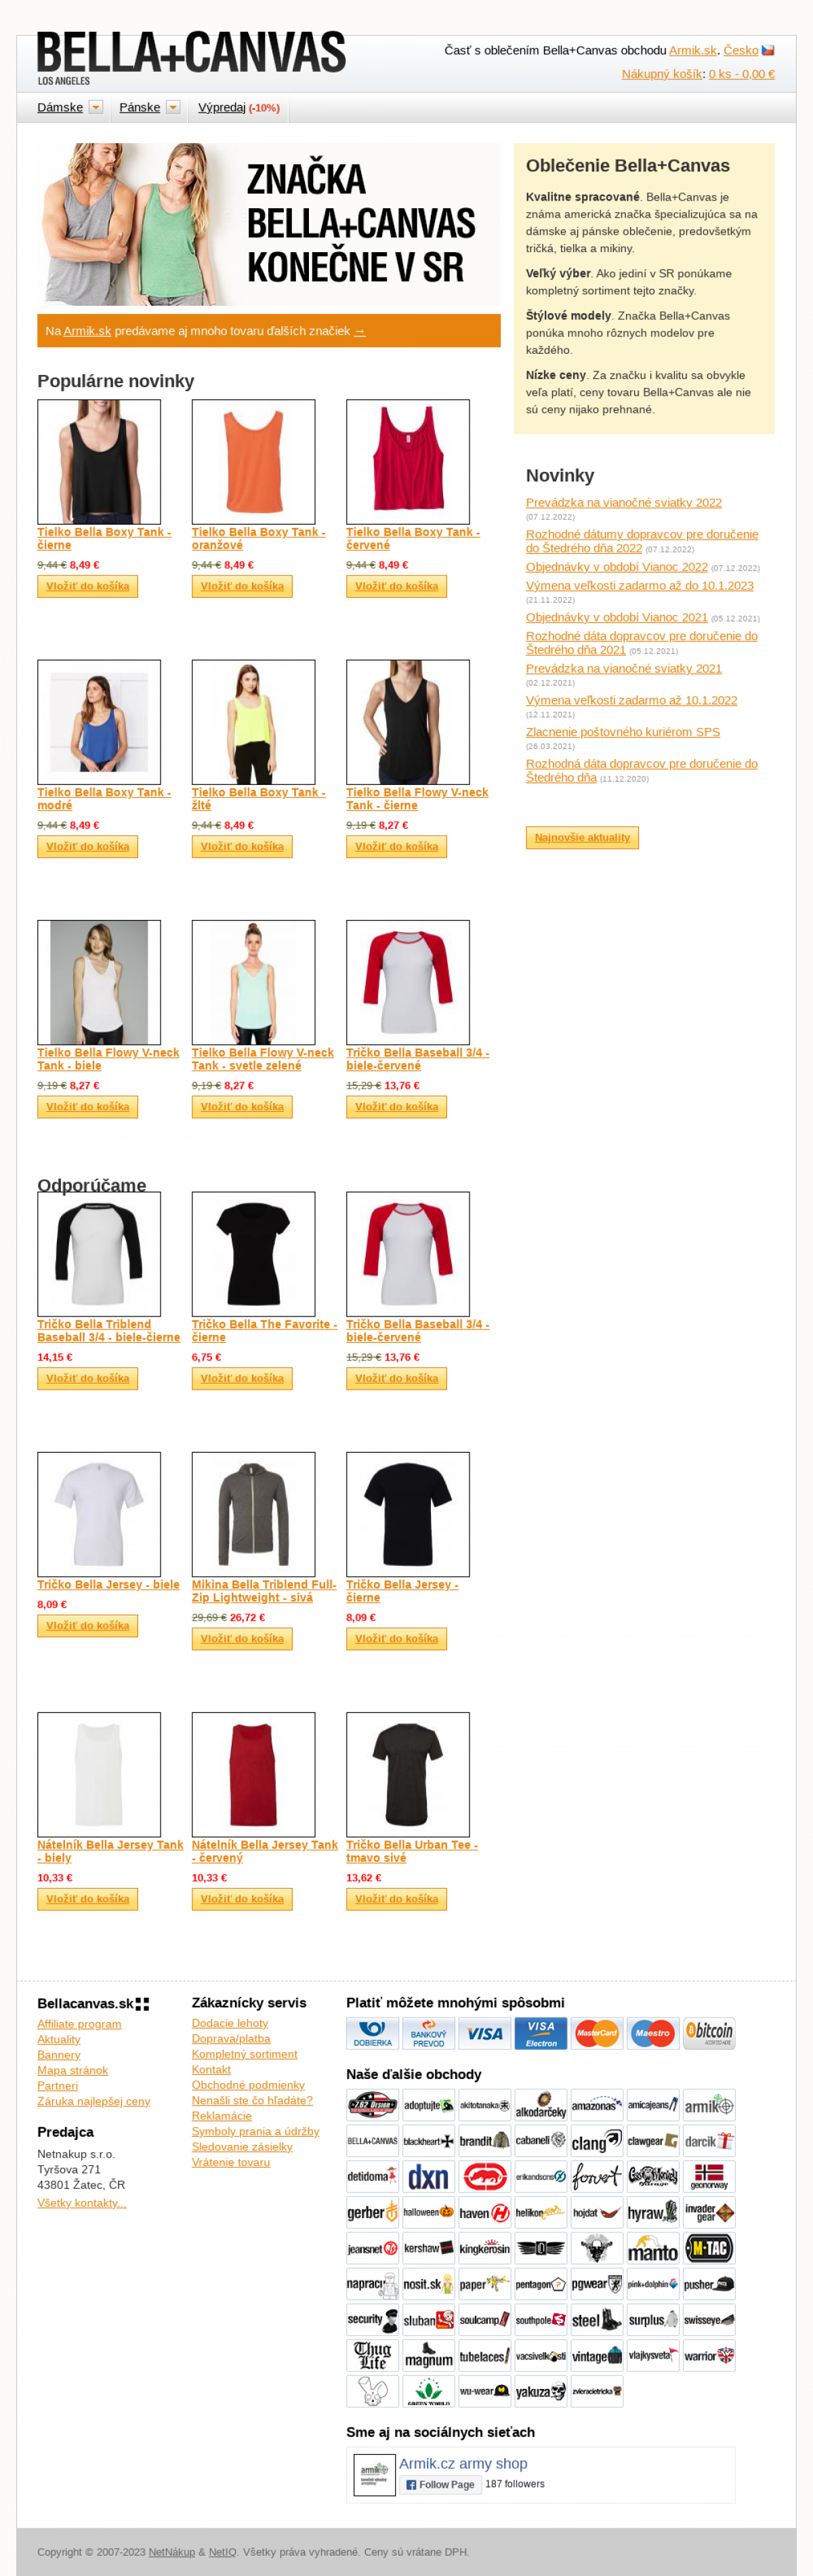
Task: Click the Bella+Canvas banner image
Action: pyautogui.click(x=269, y=224)
